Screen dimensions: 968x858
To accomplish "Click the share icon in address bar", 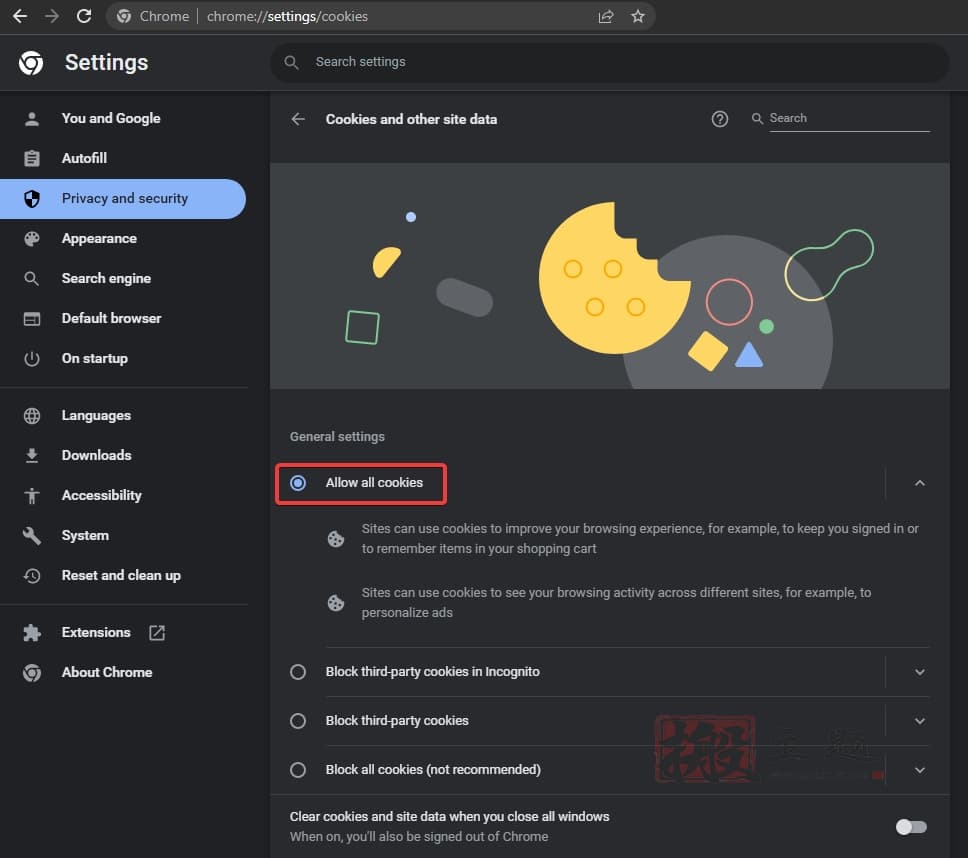I will [606, 16].
